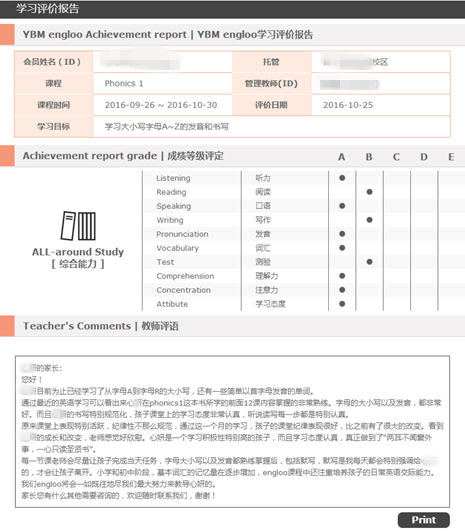
Task: Click the 课程 field label
Action: point(54,83)
